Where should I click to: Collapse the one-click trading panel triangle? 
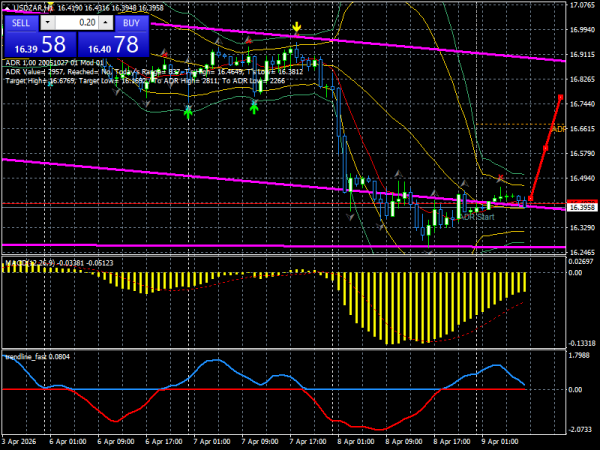pos(8,8)
